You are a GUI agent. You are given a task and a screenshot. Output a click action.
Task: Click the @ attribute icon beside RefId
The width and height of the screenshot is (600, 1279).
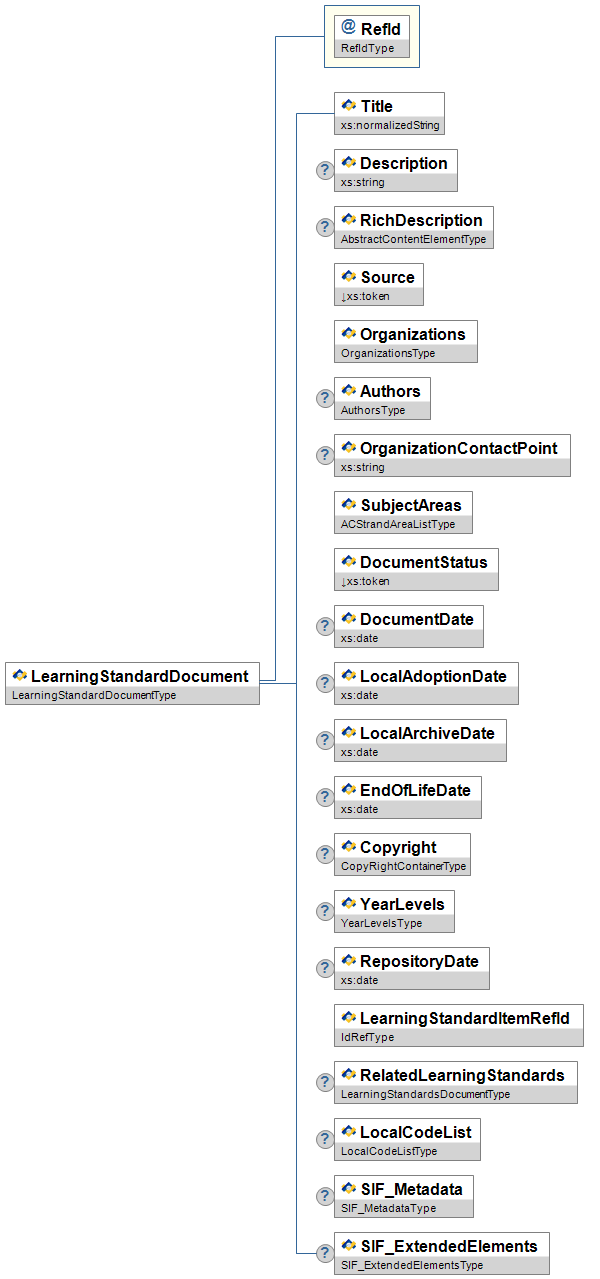coord(348,28)
